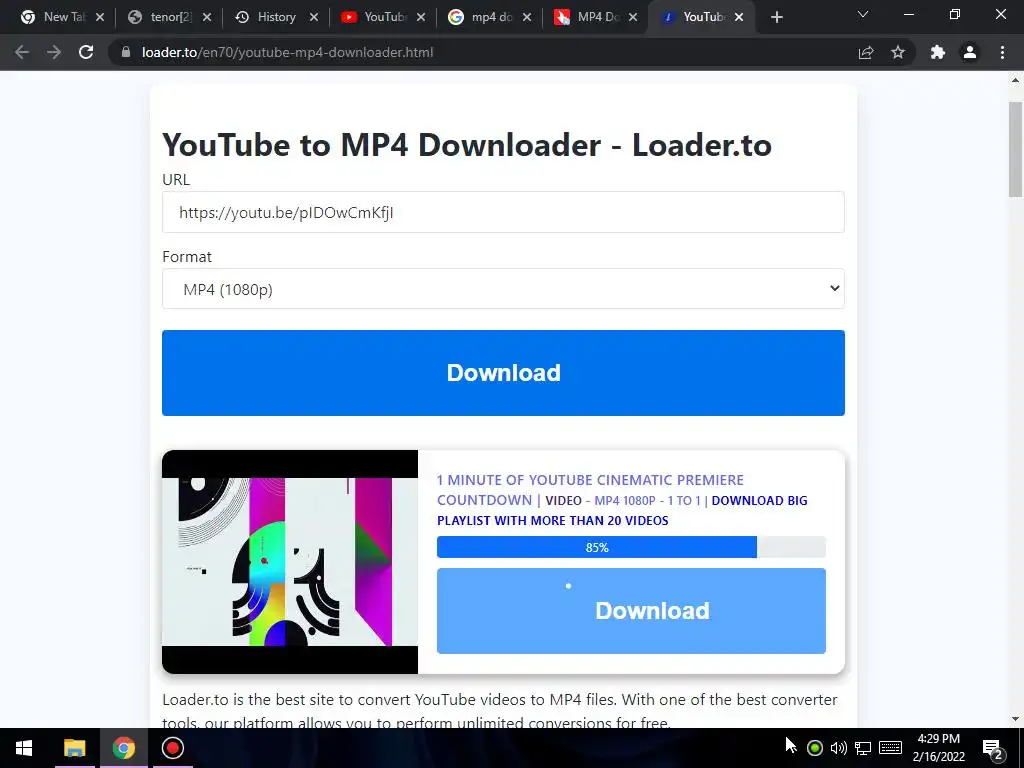Open the Format MP4 (1080p) dropdown

503,289
